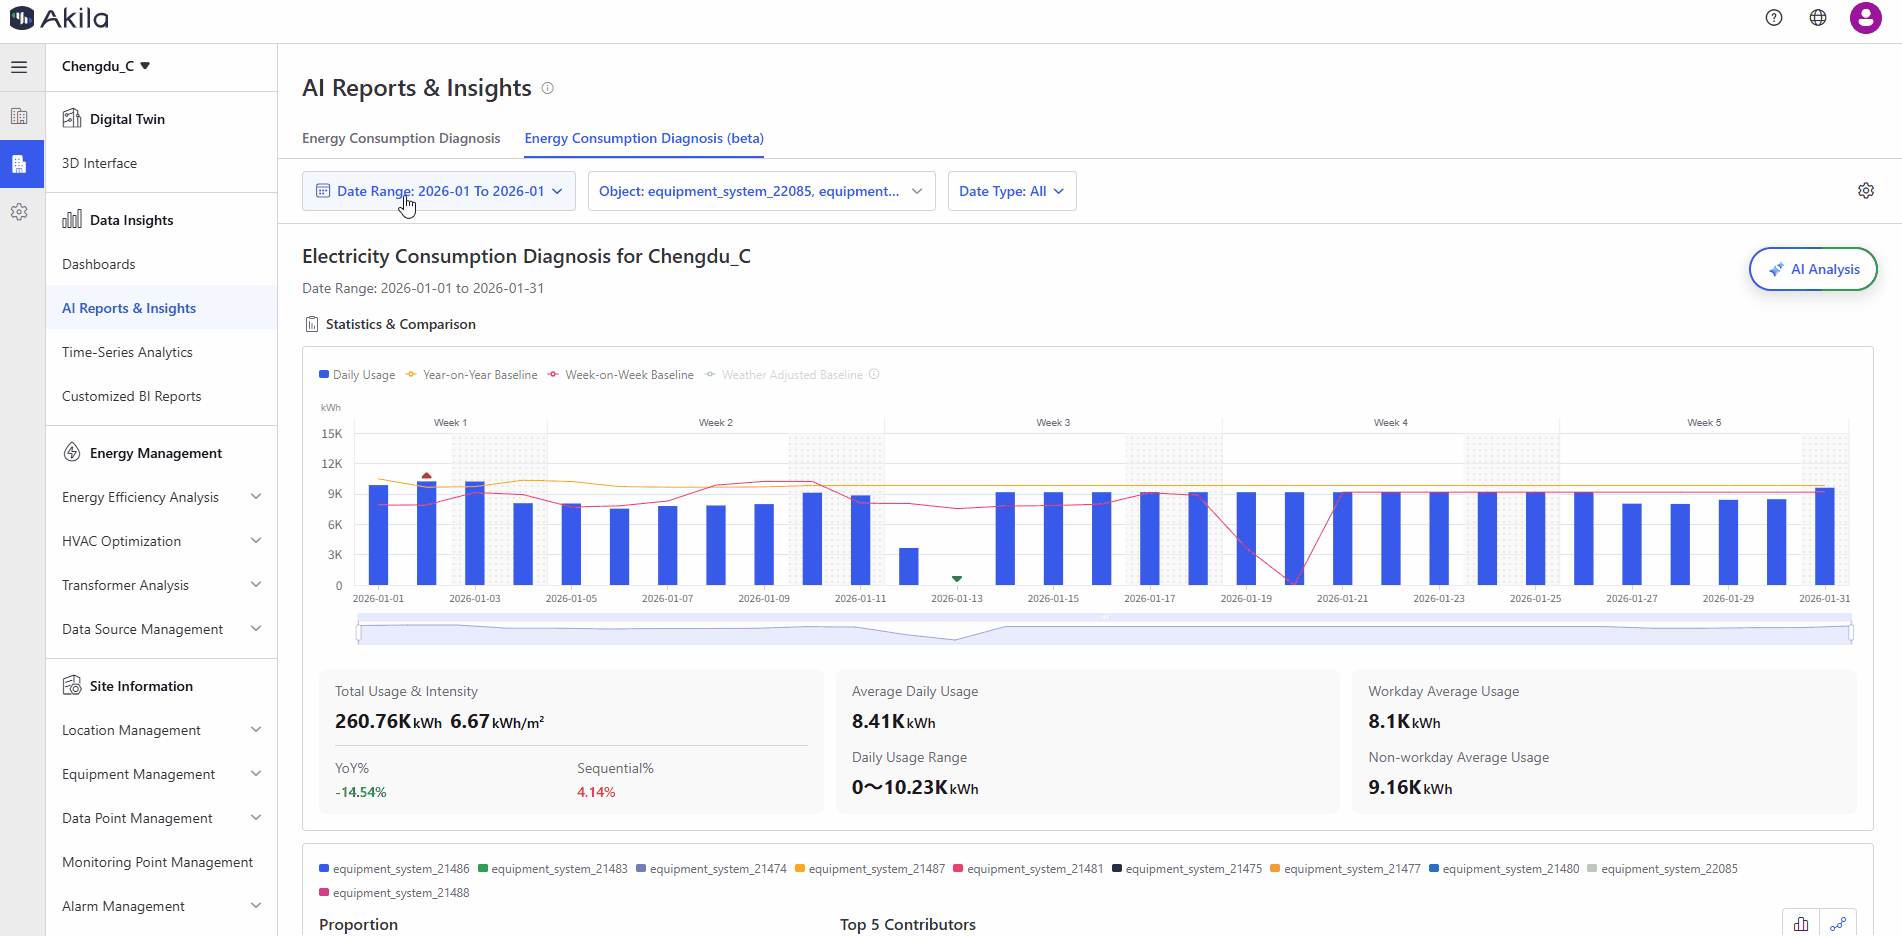The height and width of the screenshot is (936, 1902).
Task: Toggle the Daily Usage legend series
Action: 357,375
